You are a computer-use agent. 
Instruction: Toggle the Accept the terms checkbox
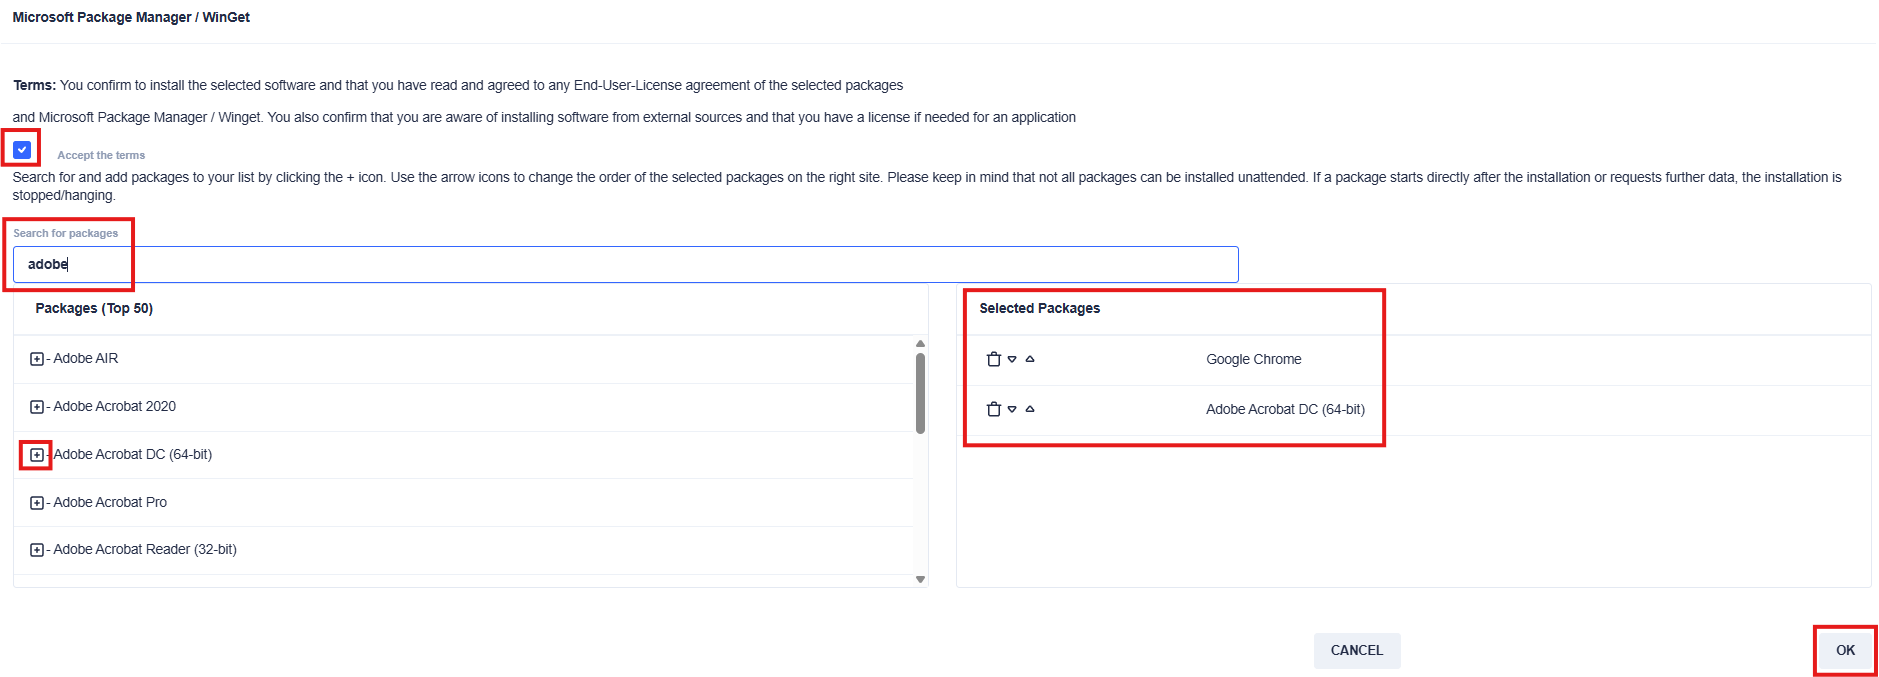[22, 150]
